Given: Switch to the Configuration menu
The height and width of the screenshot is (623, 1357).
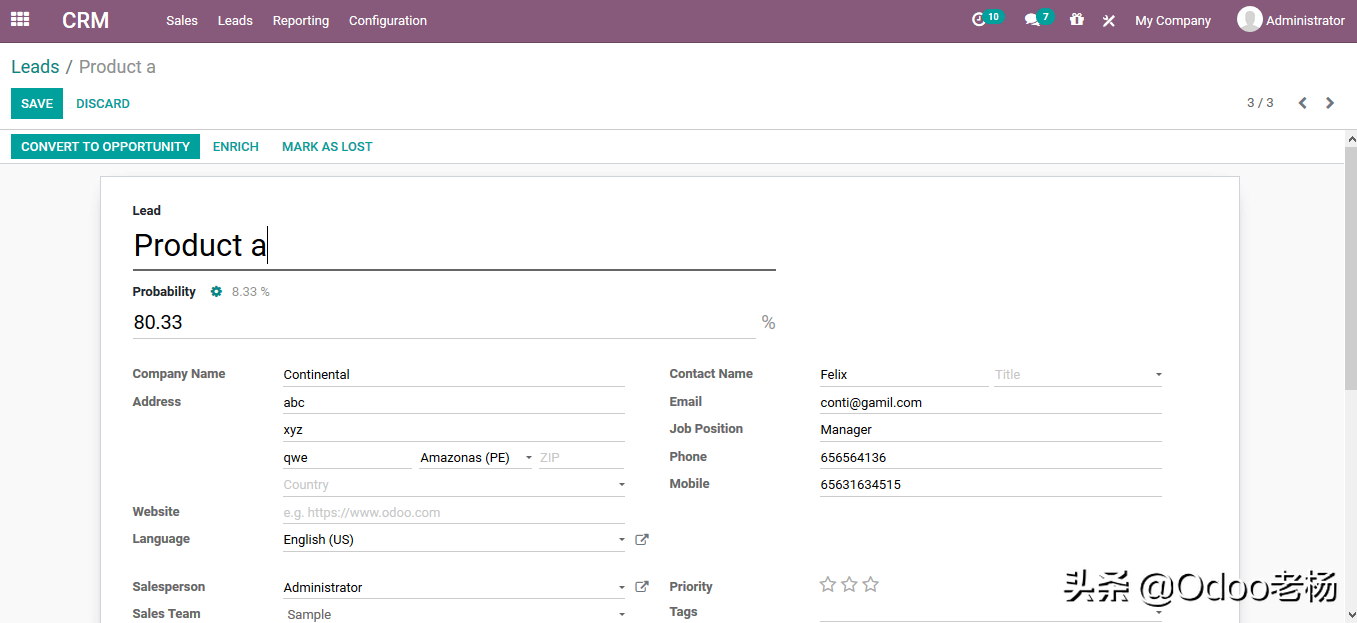Looking at the screenshot, I should pyautogui.click(x=387, y=20).
